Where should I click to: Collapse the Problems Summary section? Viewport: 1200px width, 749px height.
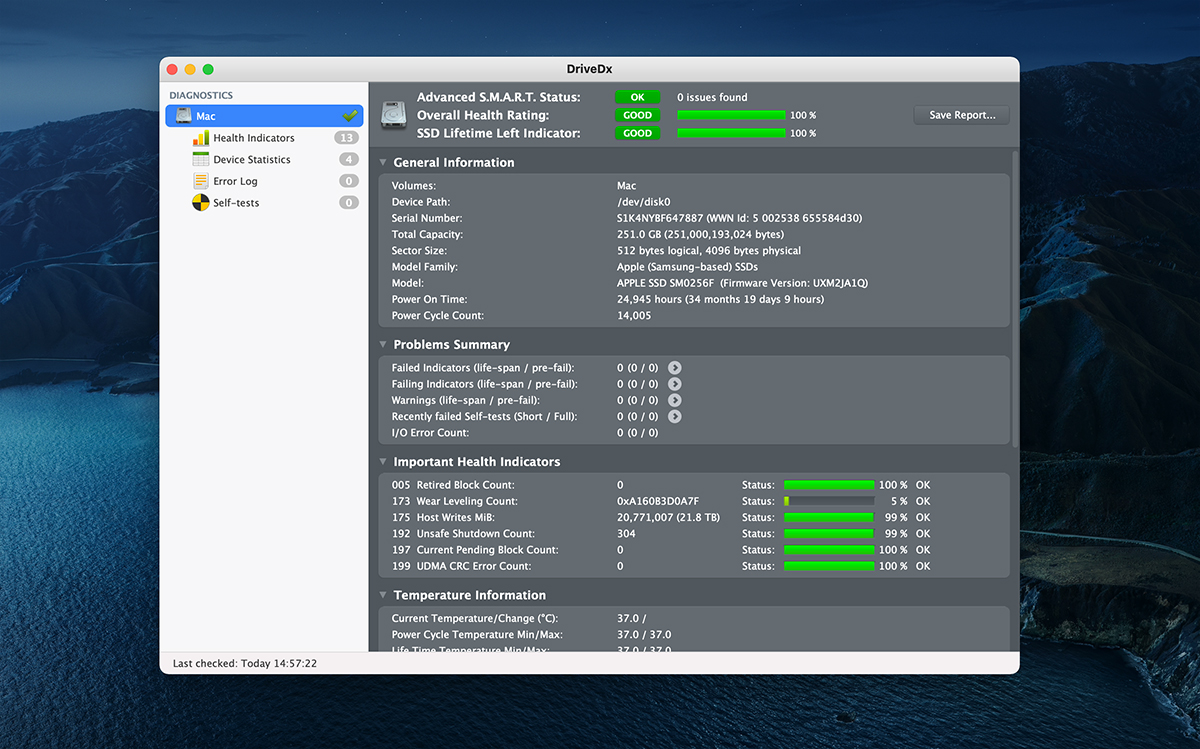383,344
